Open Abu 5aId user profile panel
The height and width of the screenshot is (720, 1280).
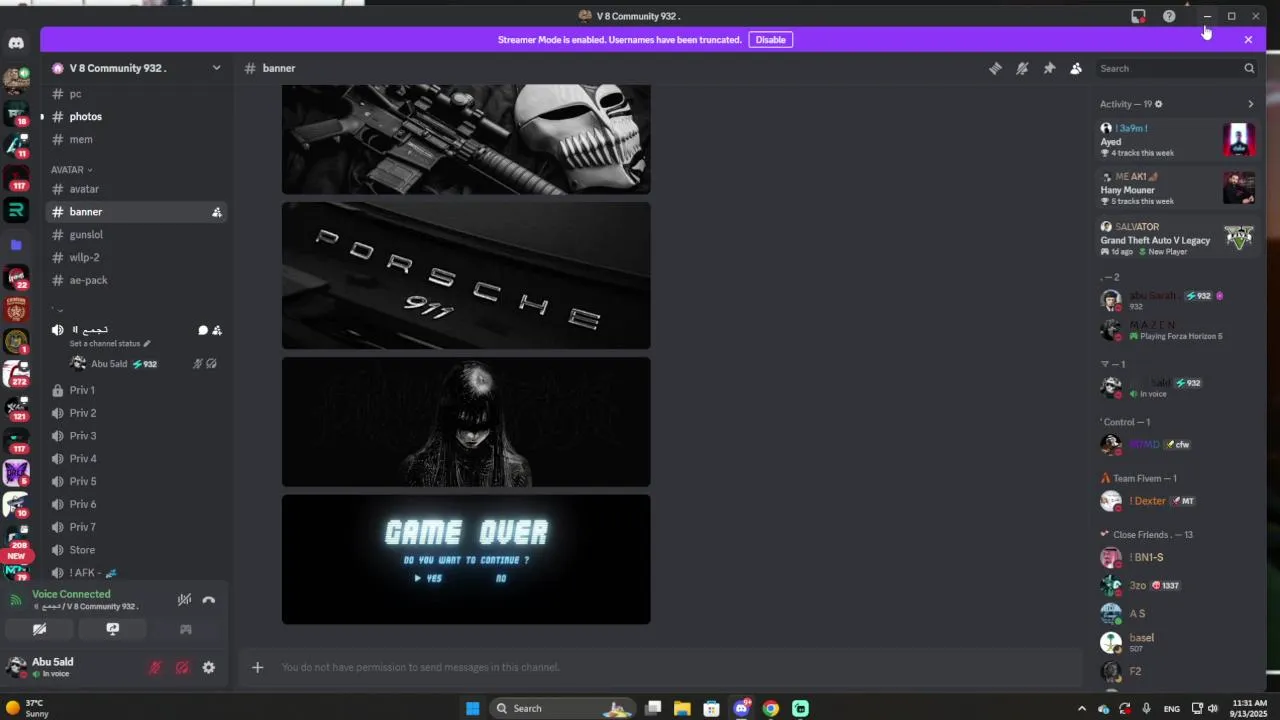coord(70,667)
